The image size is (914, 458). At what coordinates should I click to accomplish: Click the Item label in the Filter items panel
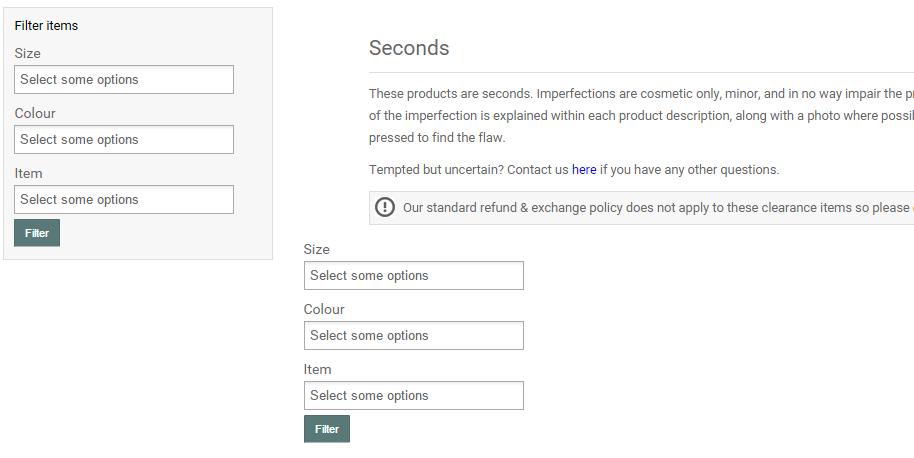(29, 174)
